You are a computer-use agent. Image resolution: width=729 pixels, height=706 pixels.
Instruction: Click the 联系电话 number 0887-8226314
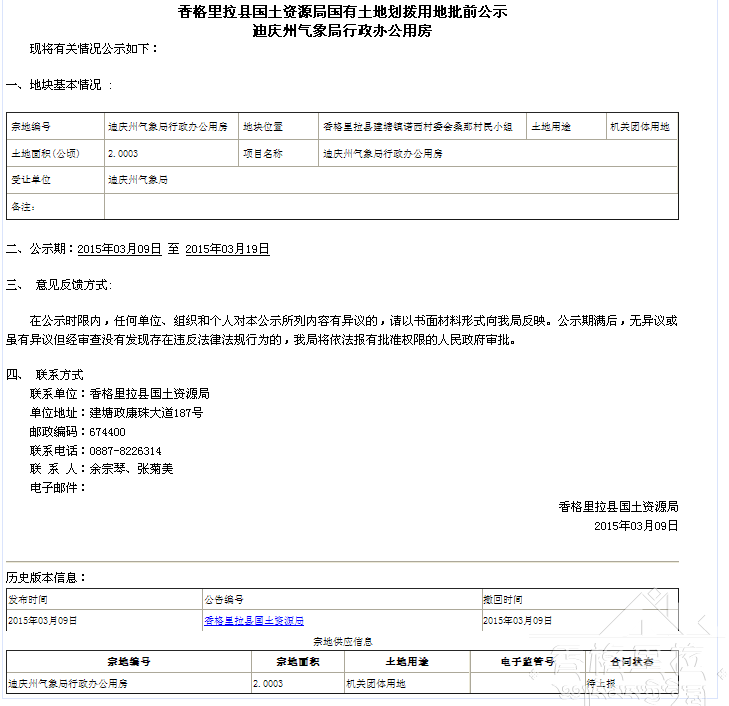click(x=125, y=451)
